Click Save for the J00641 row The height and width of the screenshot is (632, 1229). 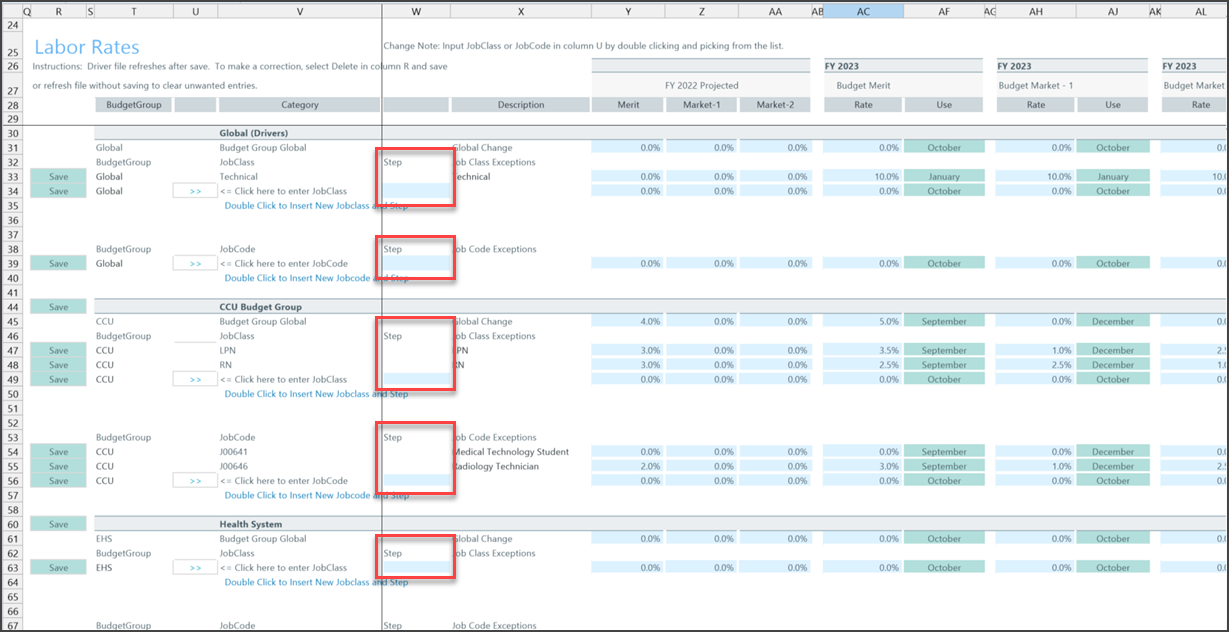59,452
